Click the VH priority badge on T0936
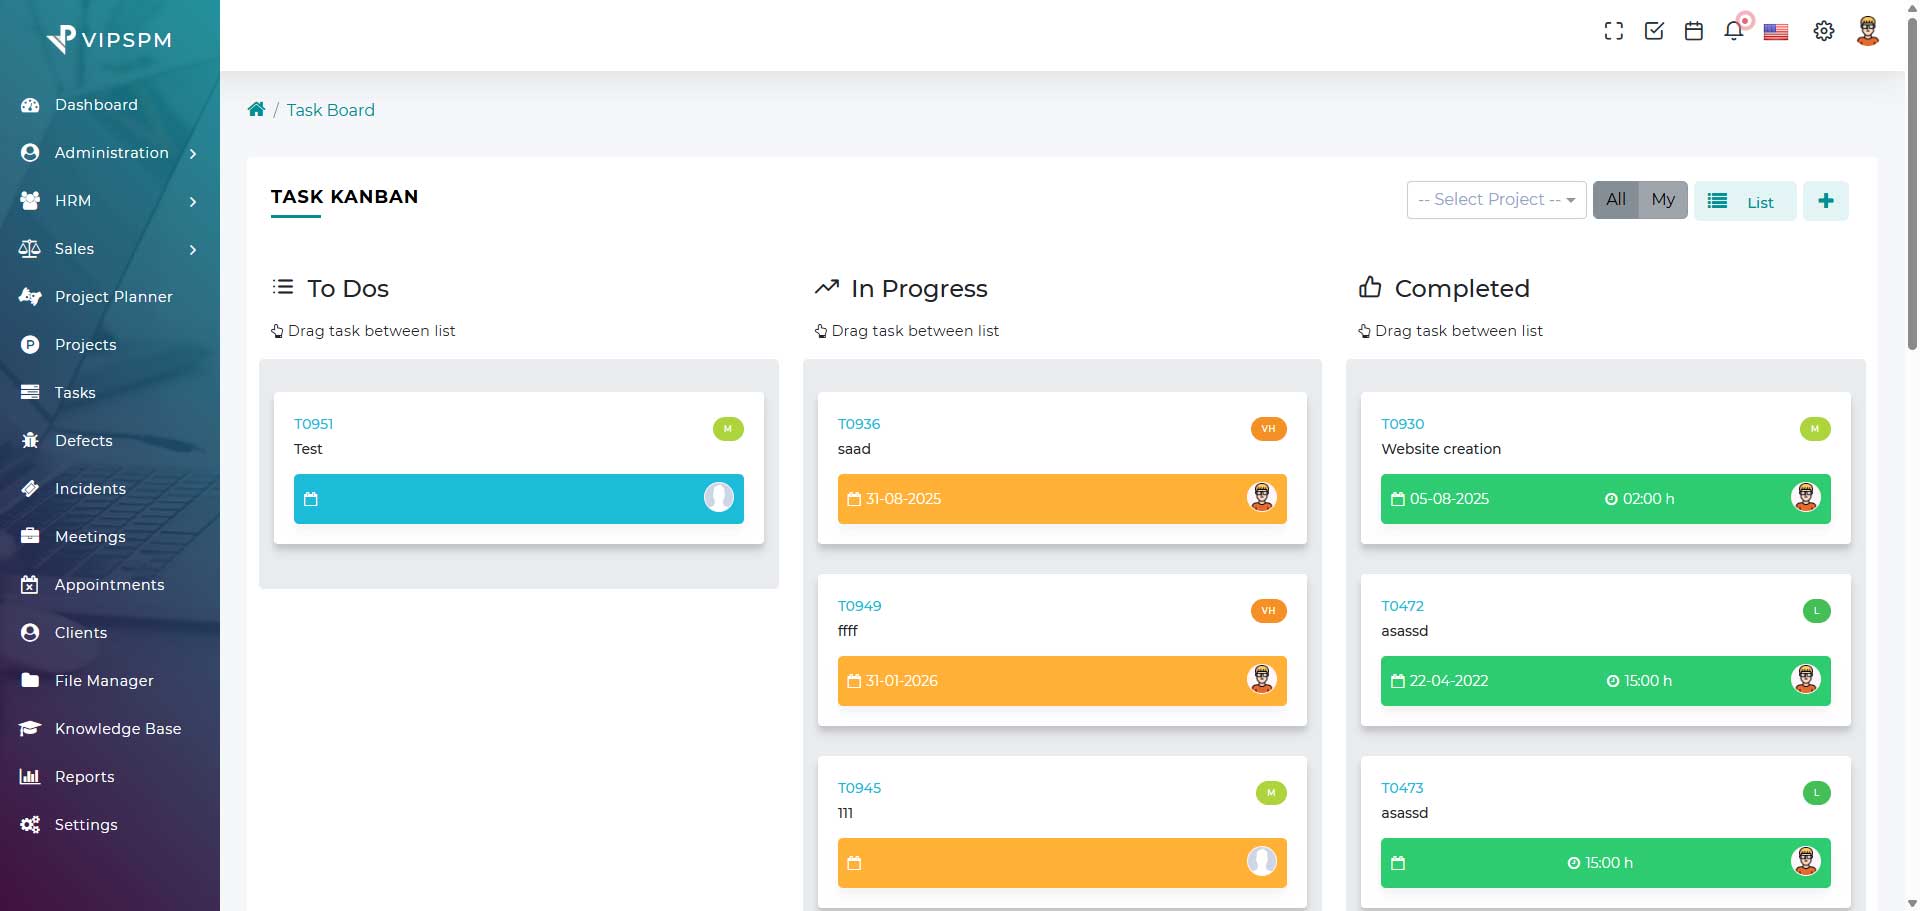The height and width of the screenshot is (911, 1920). pyautogui.click(x=1268, y=429)
